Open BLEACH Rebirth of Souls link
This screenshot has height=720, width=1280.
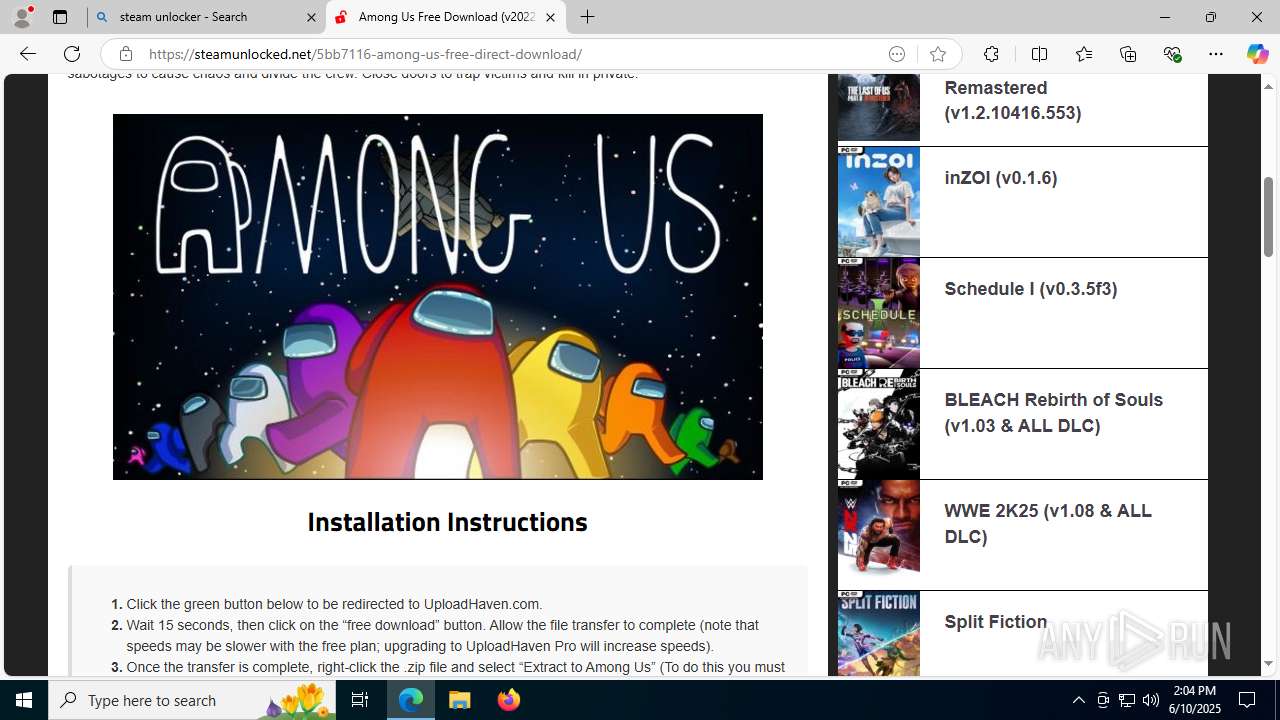click(1054, 413)
